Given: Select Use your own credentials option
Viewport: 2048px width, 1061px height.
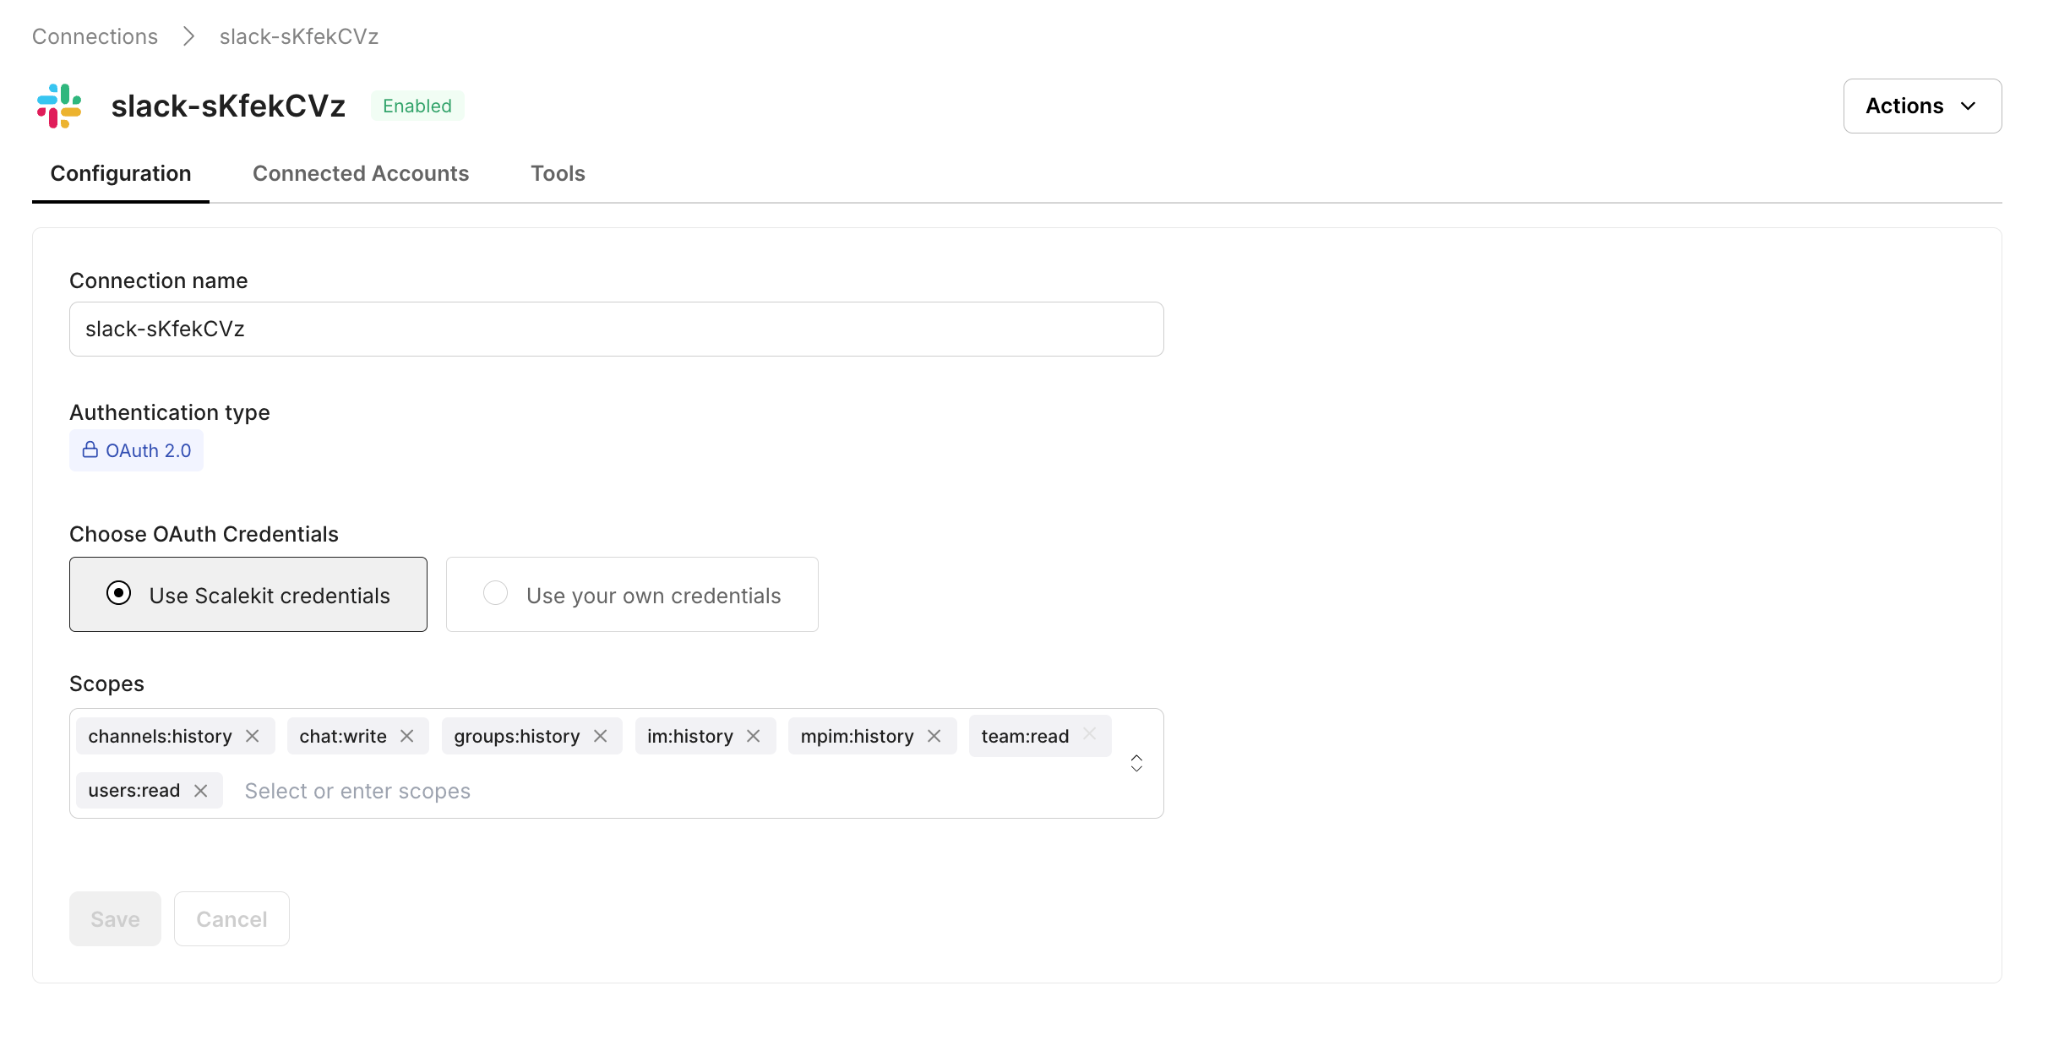Looking at the screenshot, I should [x=632, y=594].
